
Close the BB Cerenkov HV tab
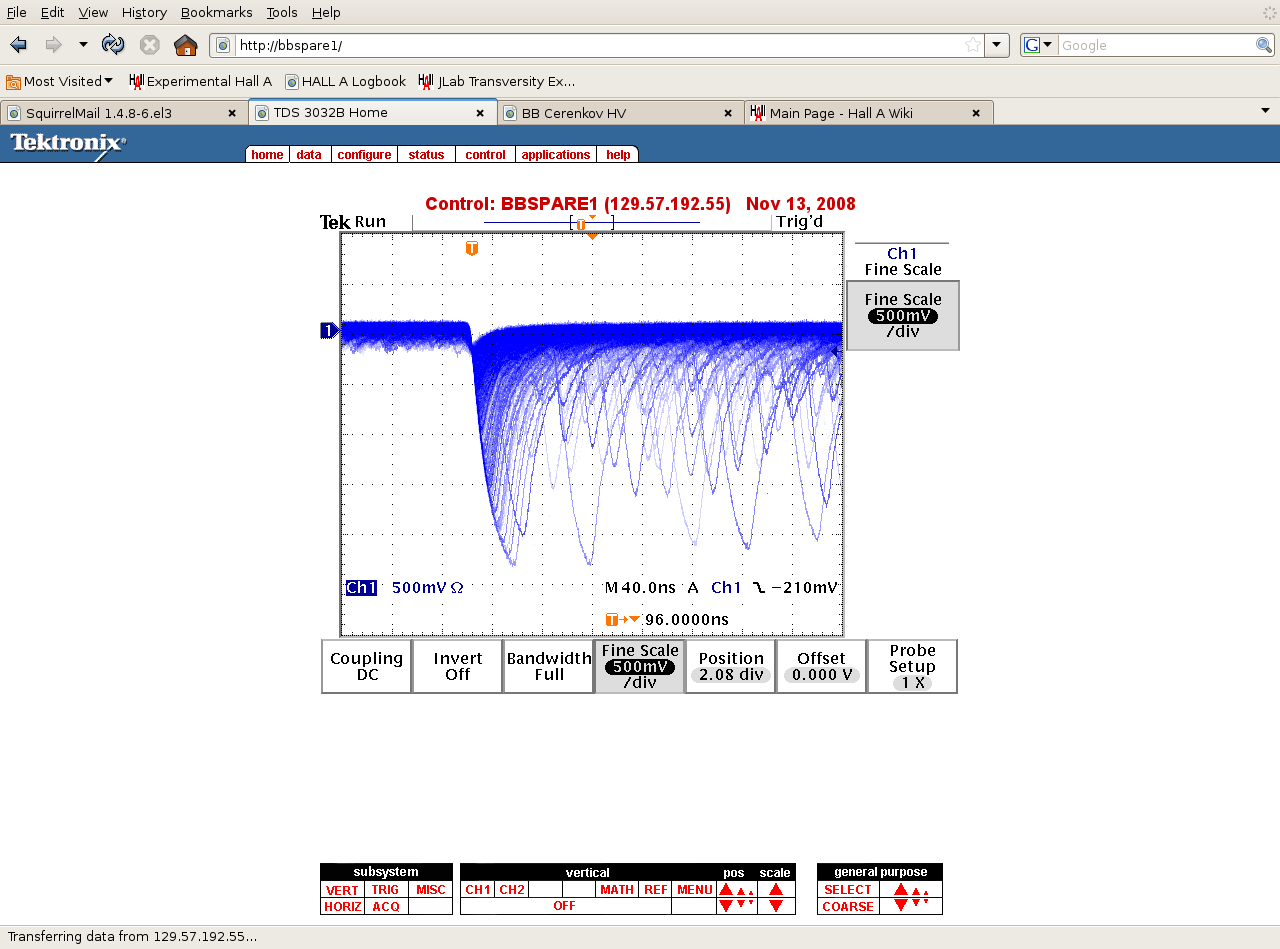pyautogui.click(x=728, y=113)
